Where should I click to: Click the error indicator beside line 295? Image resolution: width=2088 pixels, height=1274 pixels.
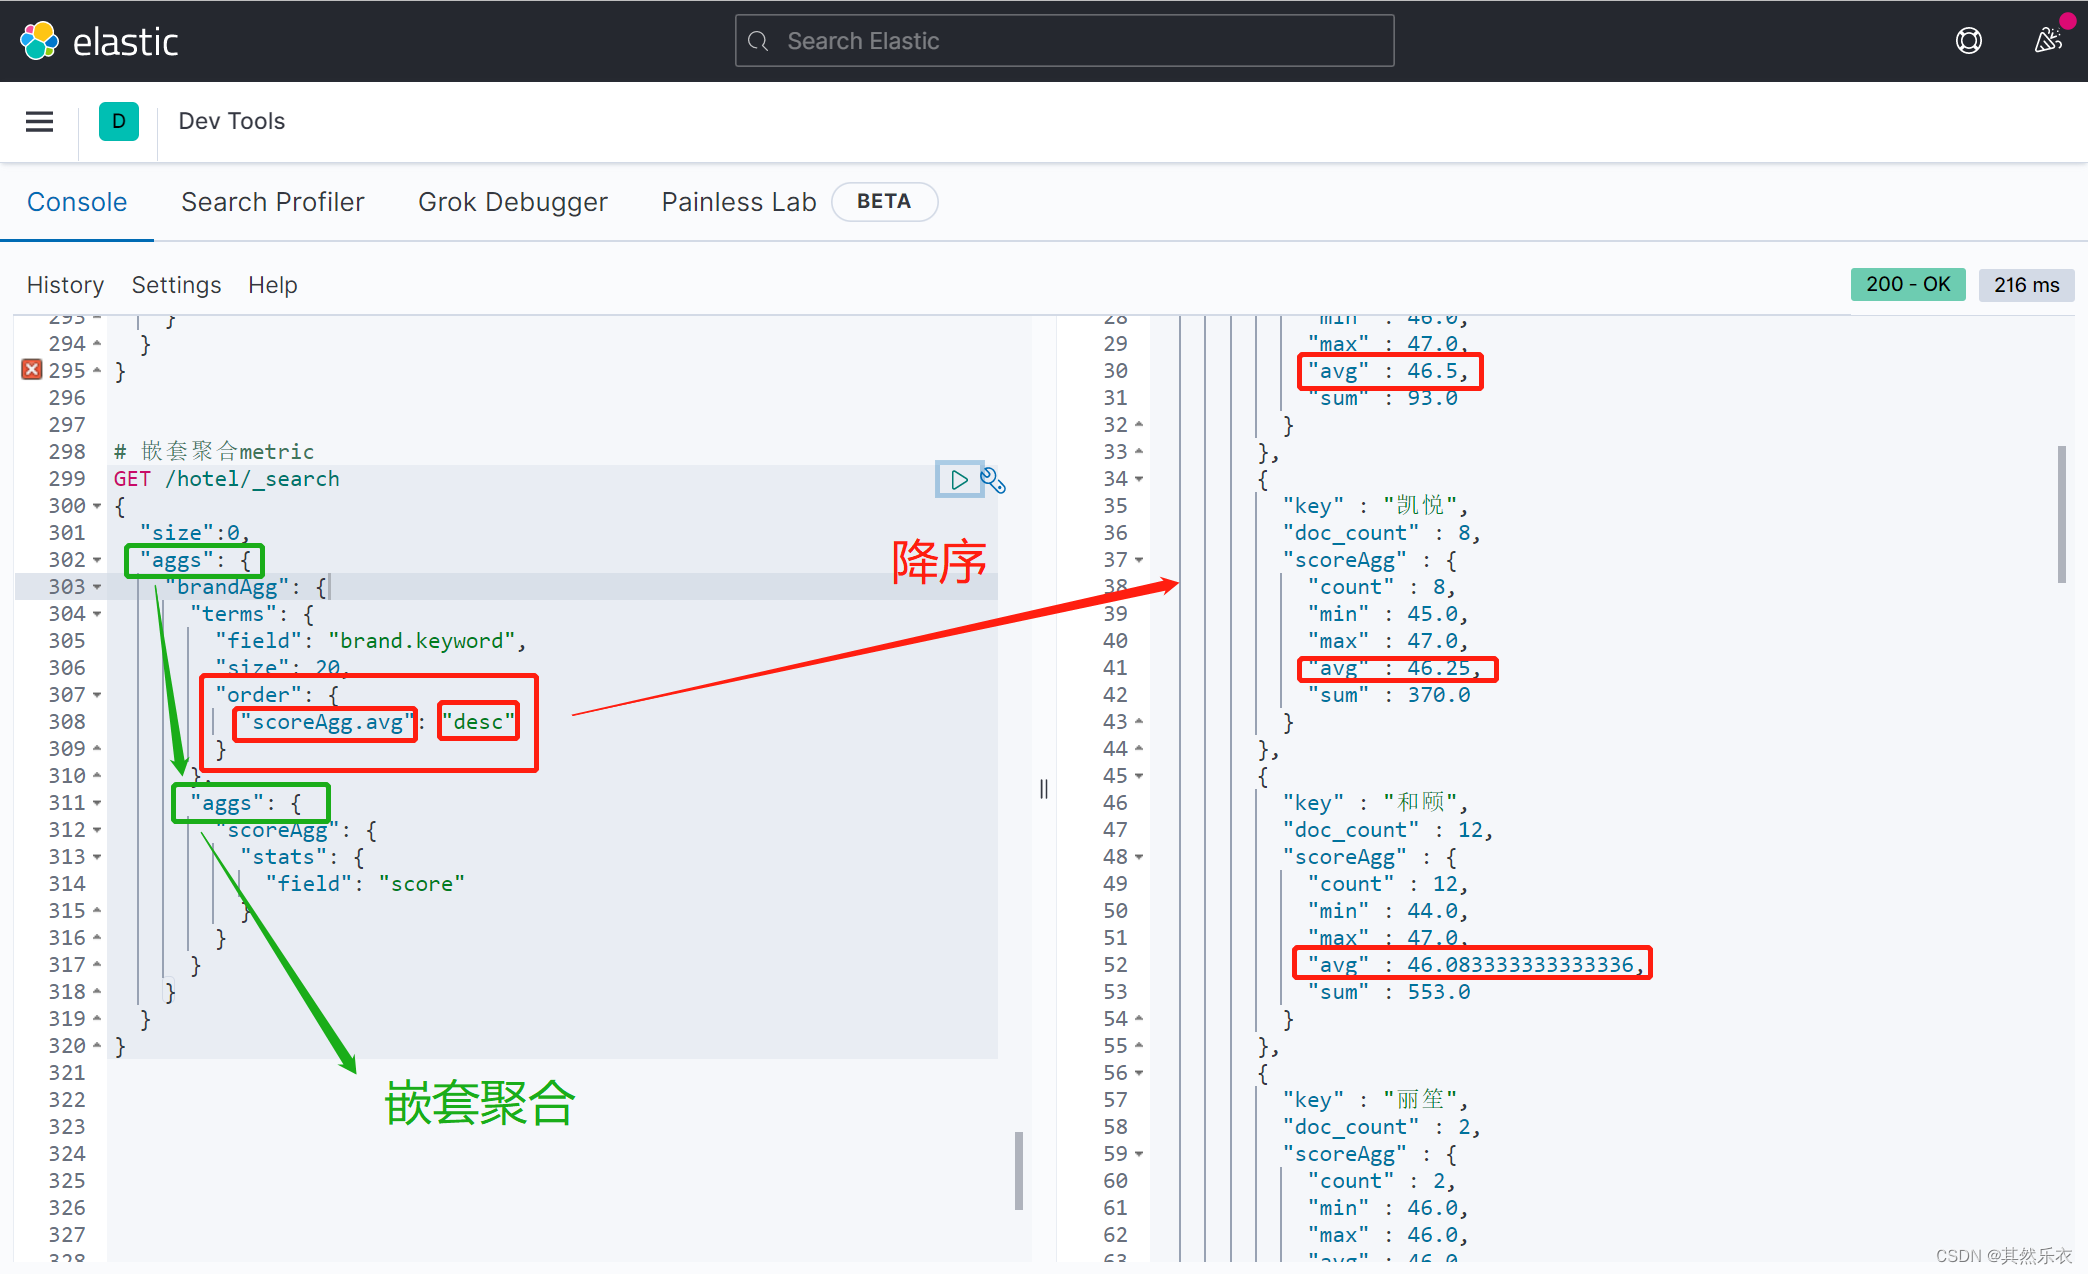point(31,369)
